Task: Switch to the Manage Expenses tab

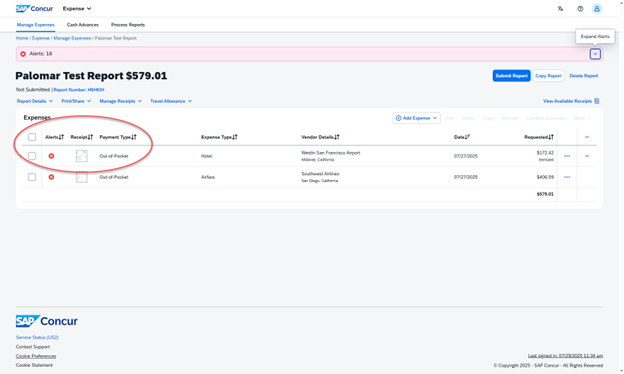Action: 35,25
